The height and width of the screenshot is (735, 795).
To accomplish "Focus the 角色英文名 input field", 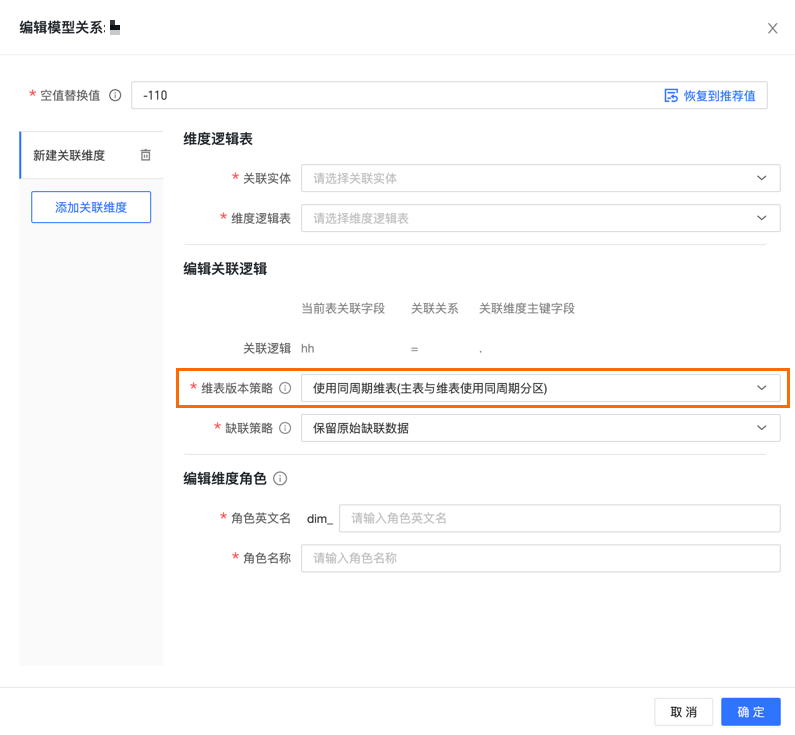I will (x=560, y=518).
